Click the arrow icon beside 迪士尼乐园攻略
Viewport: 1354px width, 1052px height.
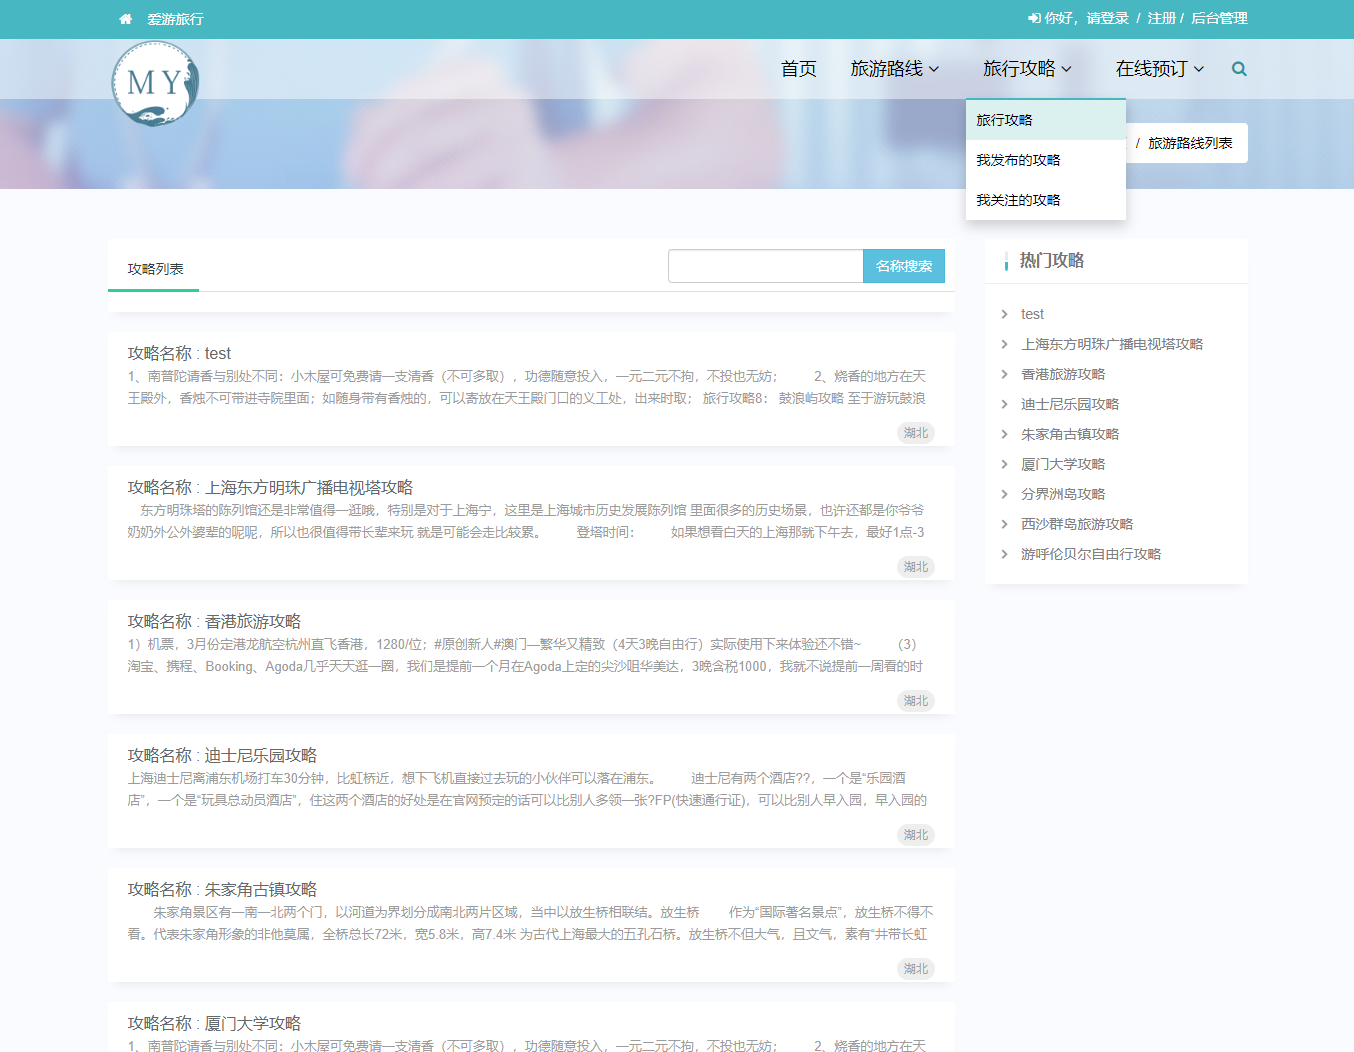(1006, 404)
